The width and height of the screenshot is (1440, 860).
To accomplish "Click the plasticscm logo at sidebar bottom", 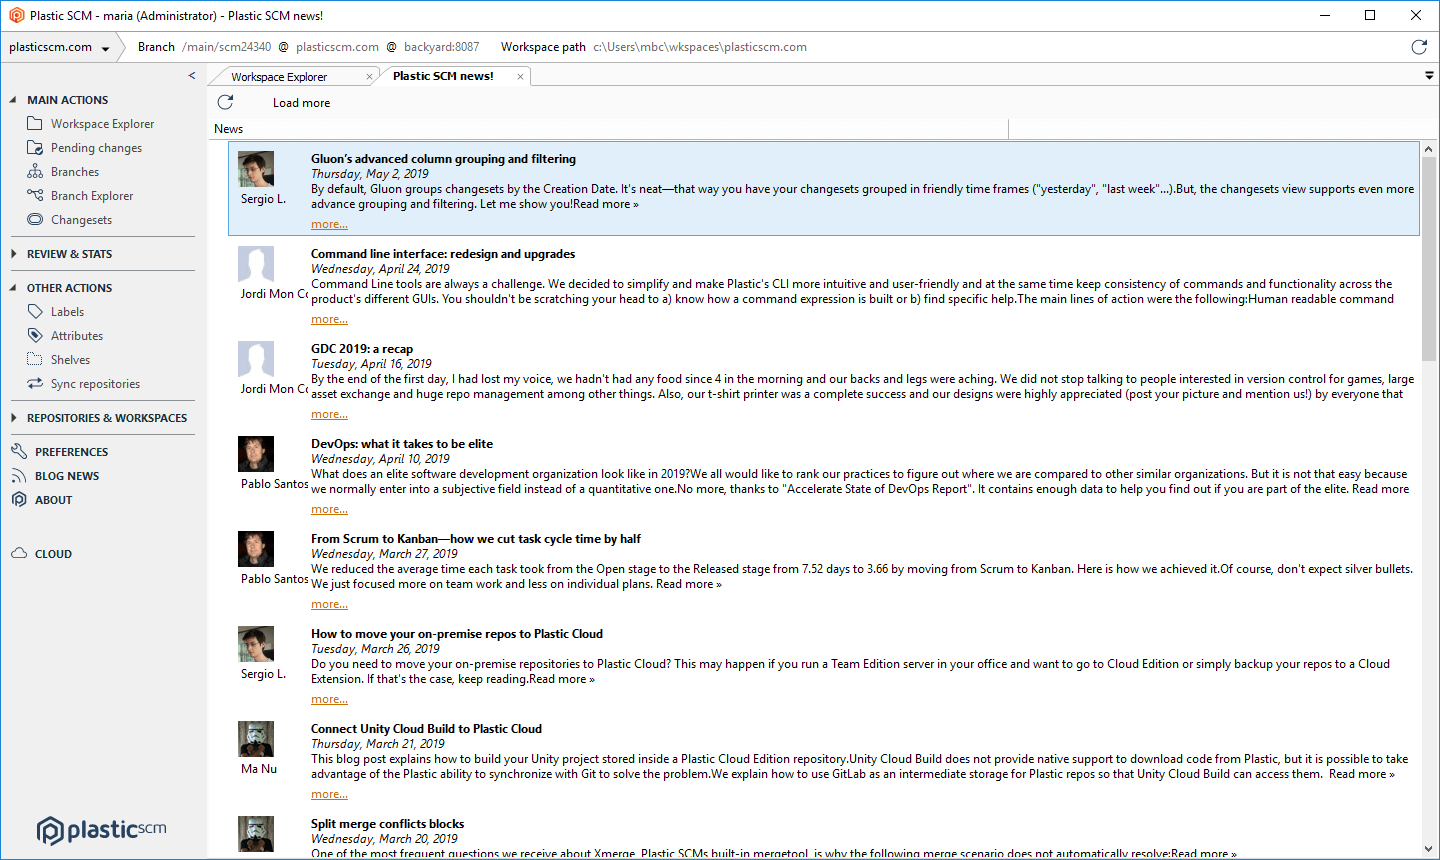I will click(102, 830).
